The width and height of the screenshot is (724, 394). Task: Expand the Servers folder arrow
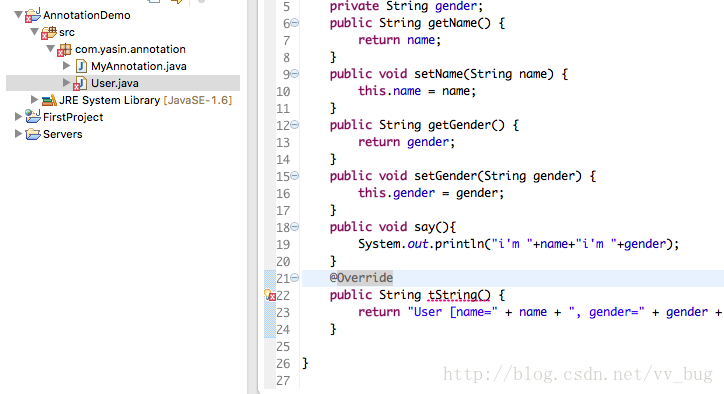click(x=18, y=134)
